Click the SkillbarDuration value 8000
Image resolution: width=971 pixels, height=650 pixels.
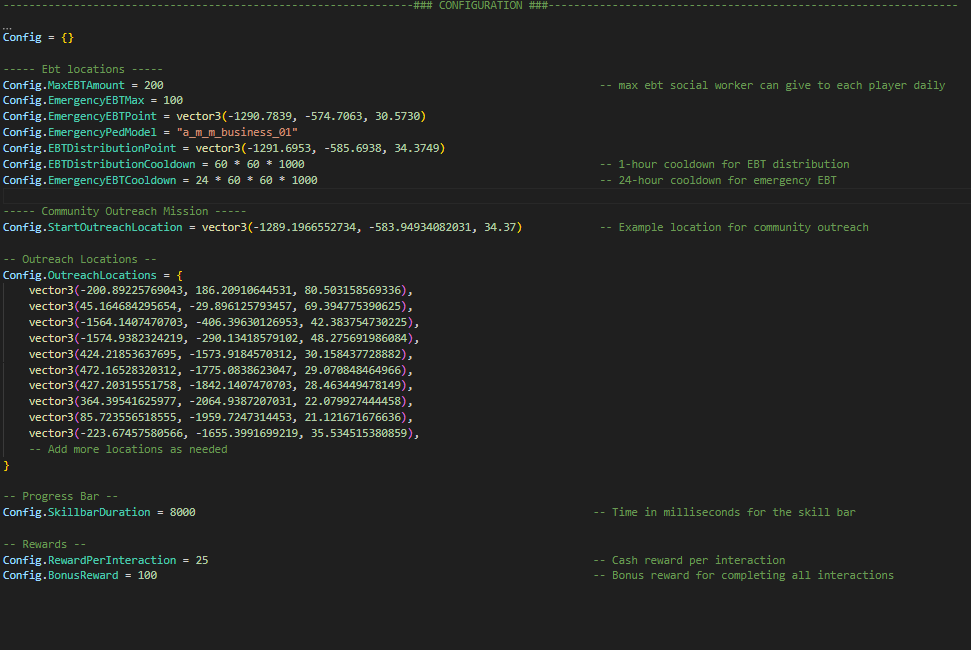[181, 513]
